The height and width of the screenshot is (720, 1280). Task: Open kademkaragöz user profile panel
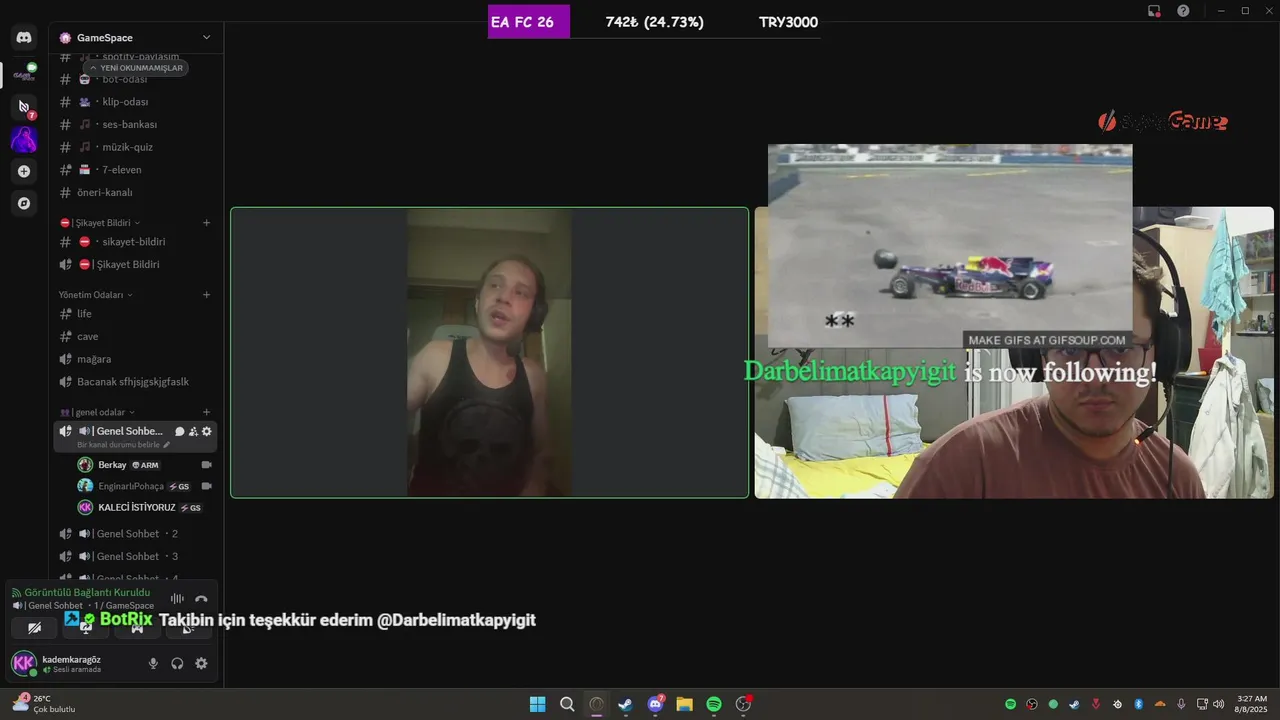tap(70, 663)
